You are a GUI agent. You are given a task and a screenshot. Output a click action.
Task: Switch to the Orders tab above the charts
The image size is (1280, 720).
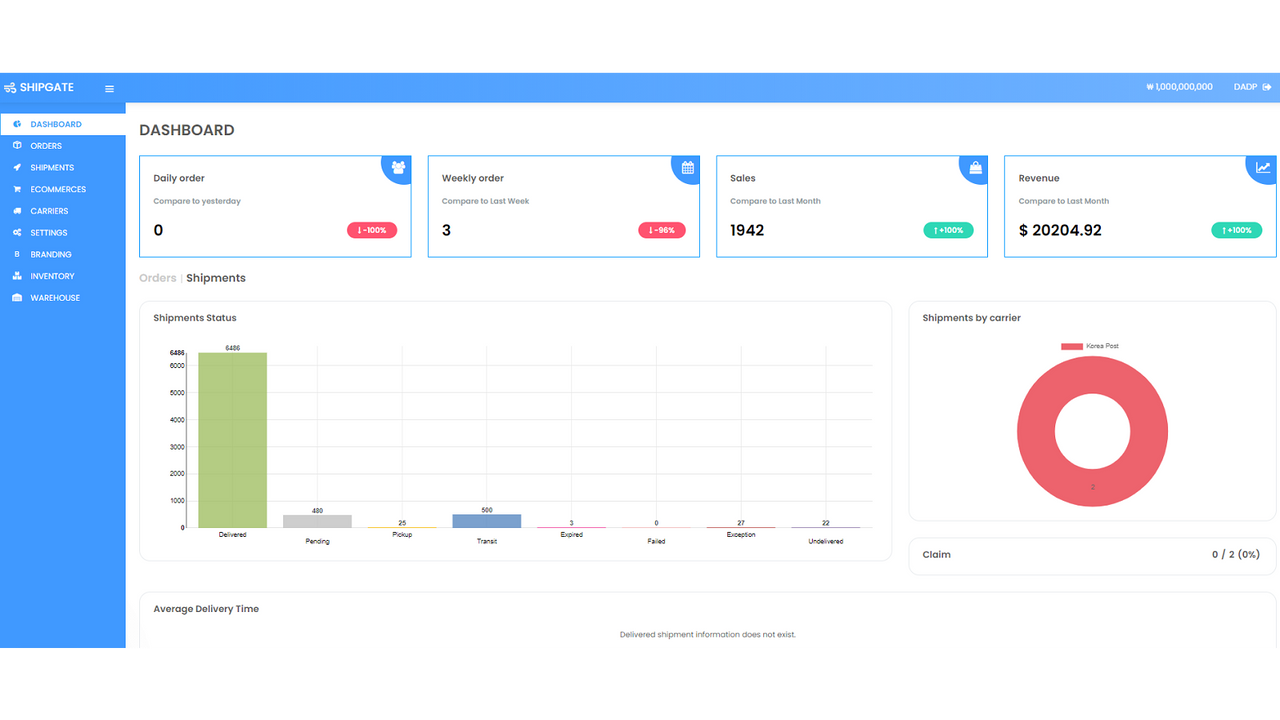[x=157, y=277]
